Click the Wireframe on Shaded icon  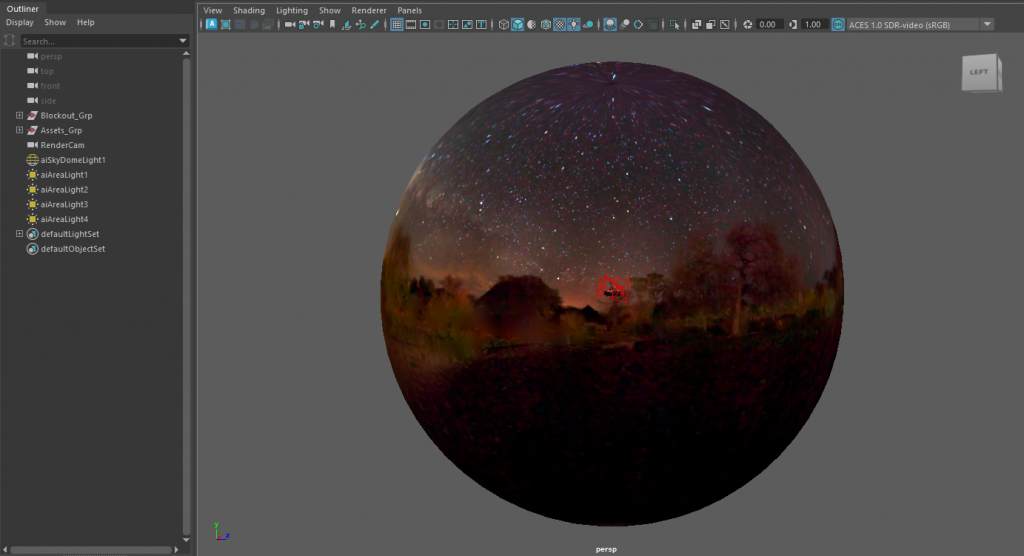545,24
